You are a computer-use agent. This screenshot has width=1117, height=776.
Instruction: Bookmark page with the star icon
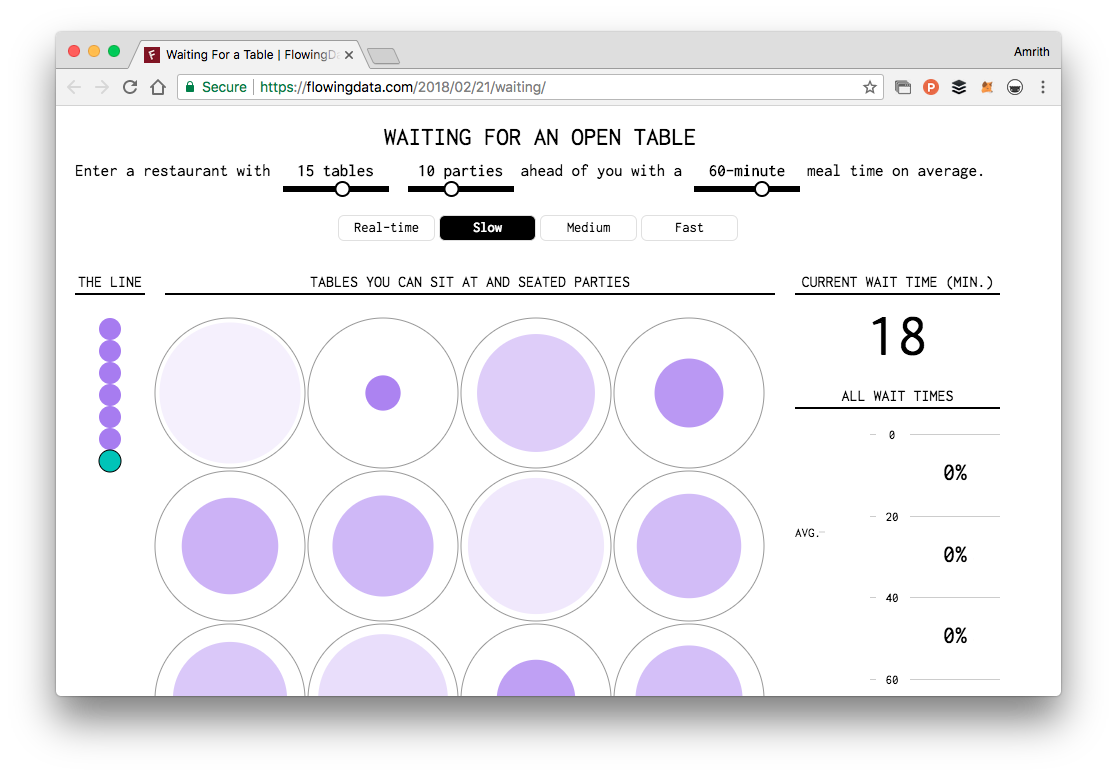pos(869,87)
